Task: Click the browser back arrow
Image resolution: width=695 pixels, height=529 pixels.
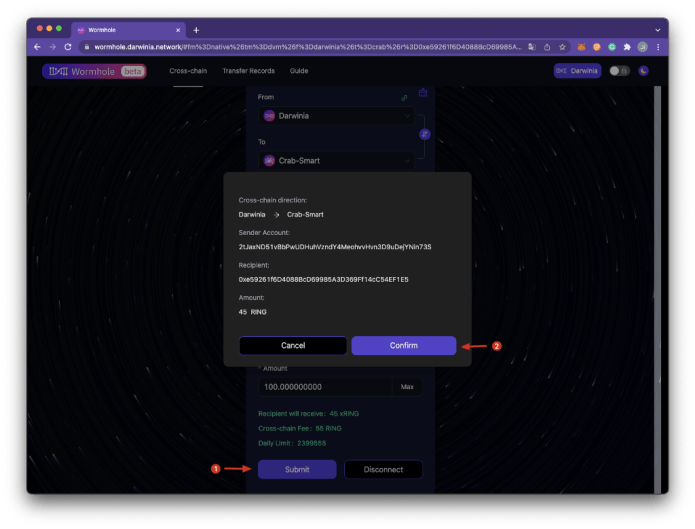Action: [x=37, y=47]
